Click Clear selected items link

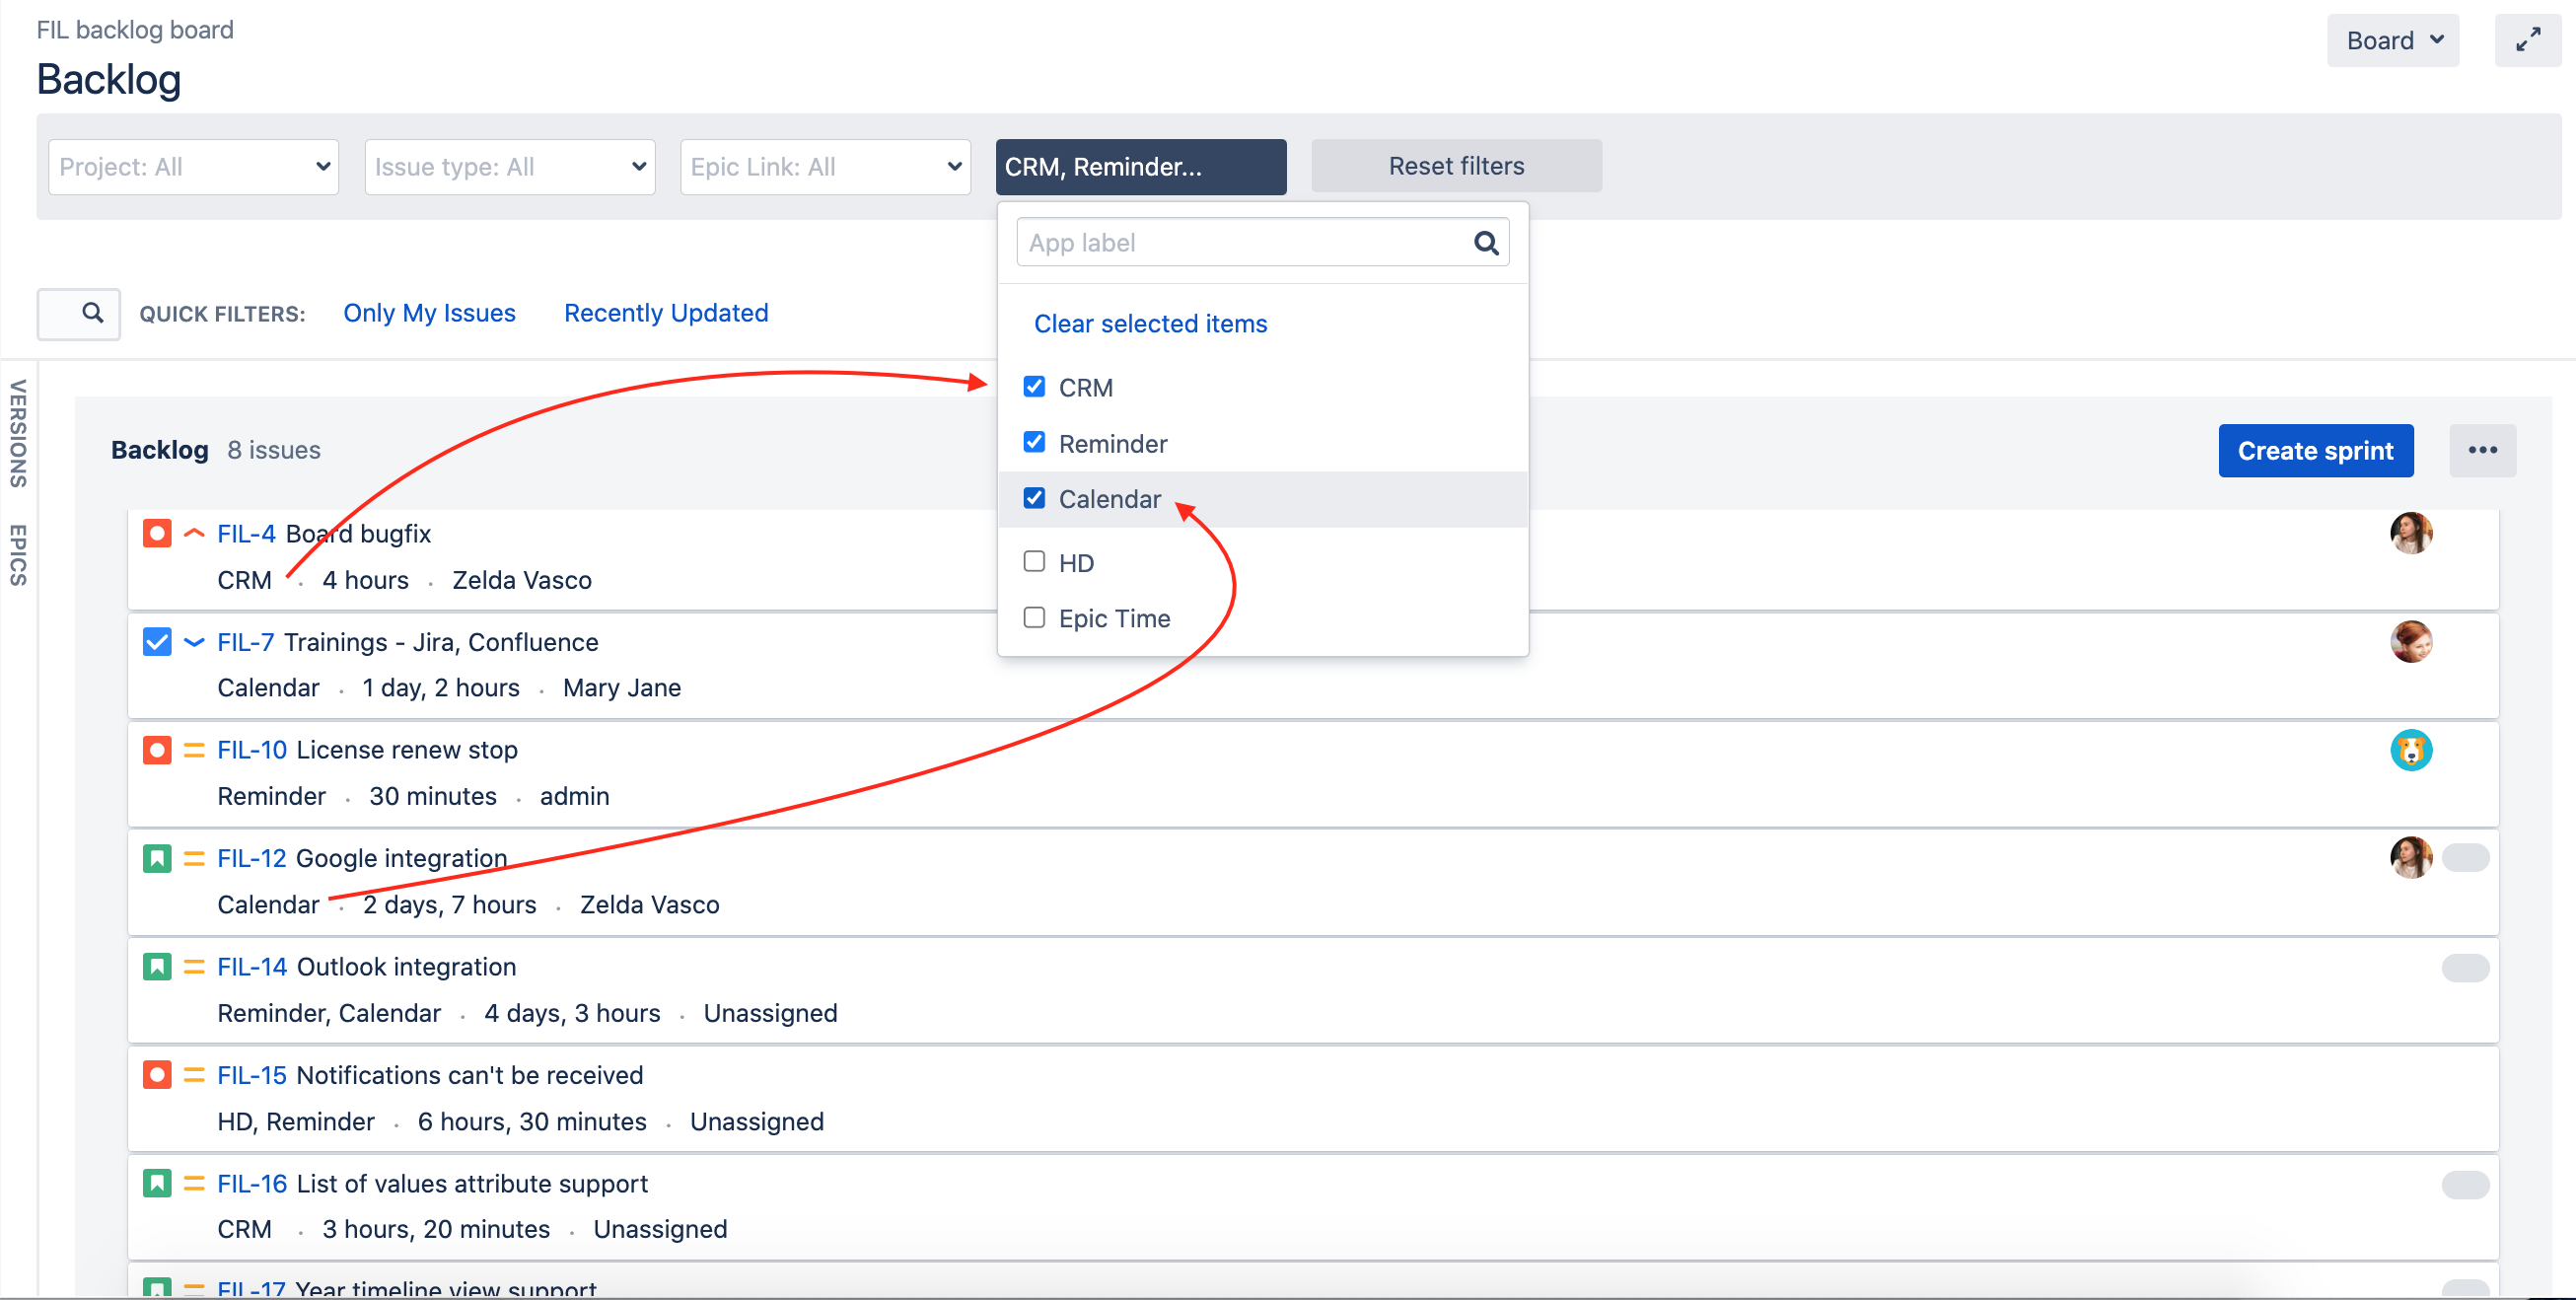[x=1150, y=324]
